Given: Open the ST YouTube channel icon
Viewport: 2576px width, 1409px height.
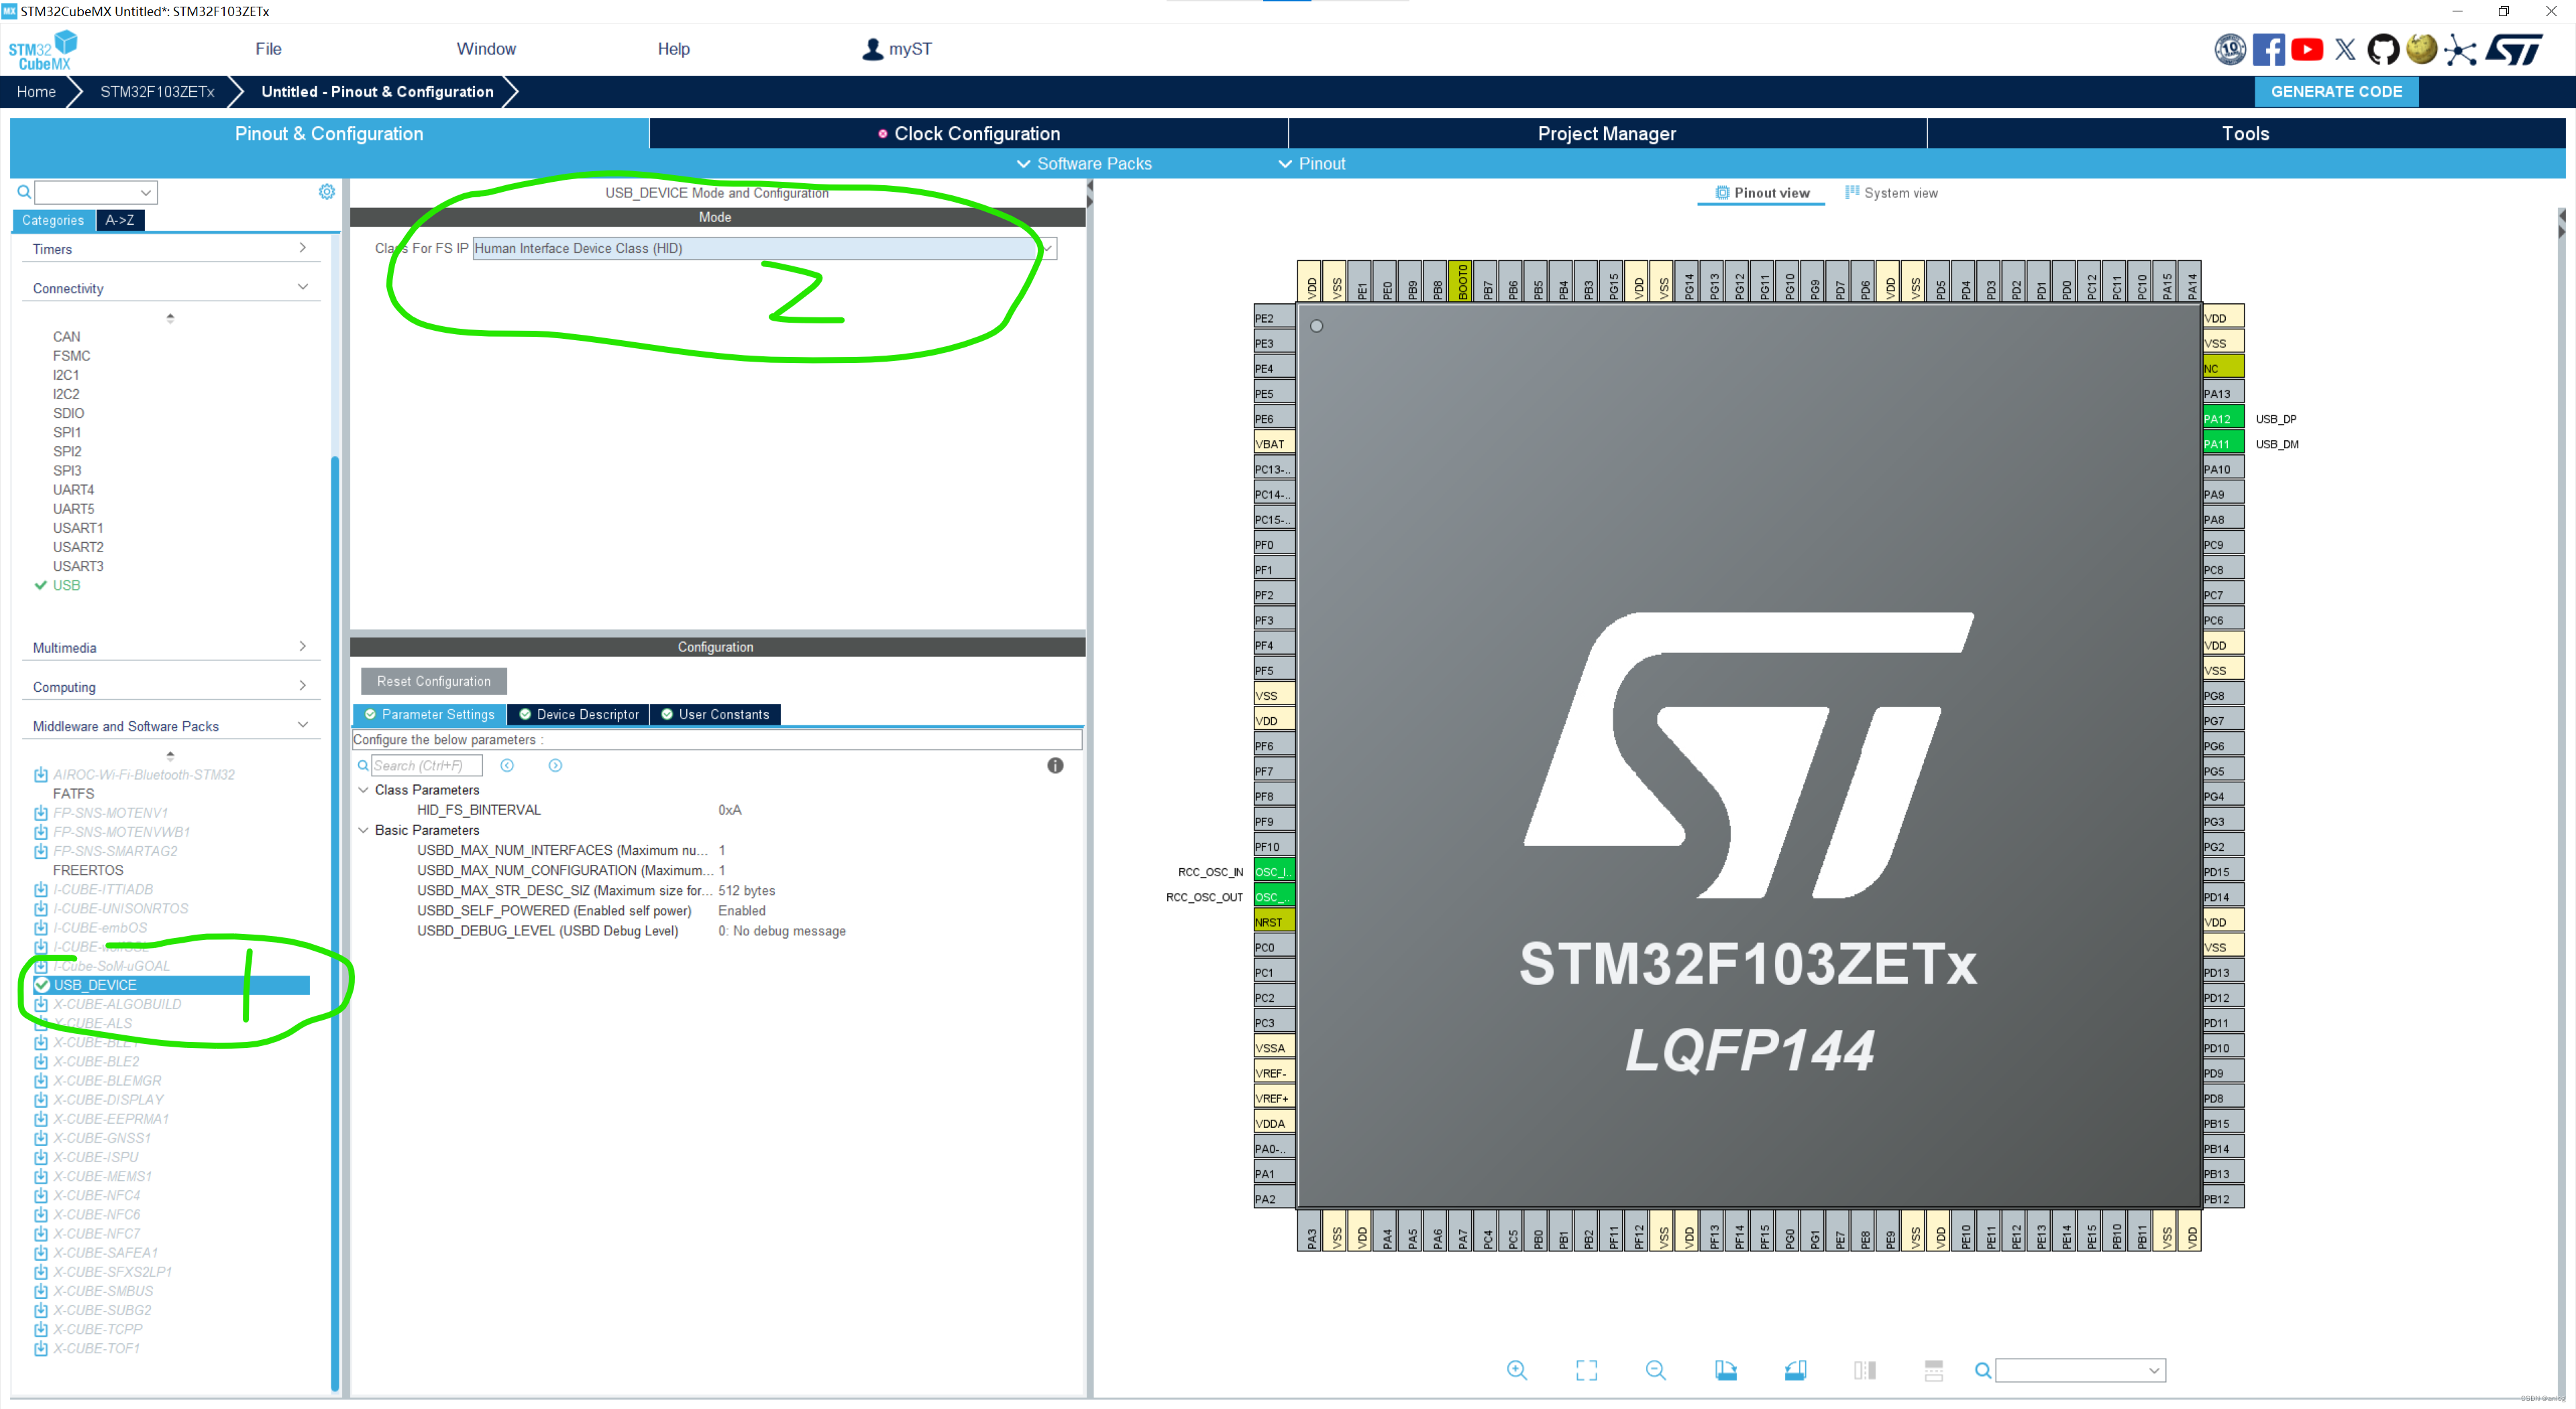Looking at the screenshot, I should [2306, 49].
